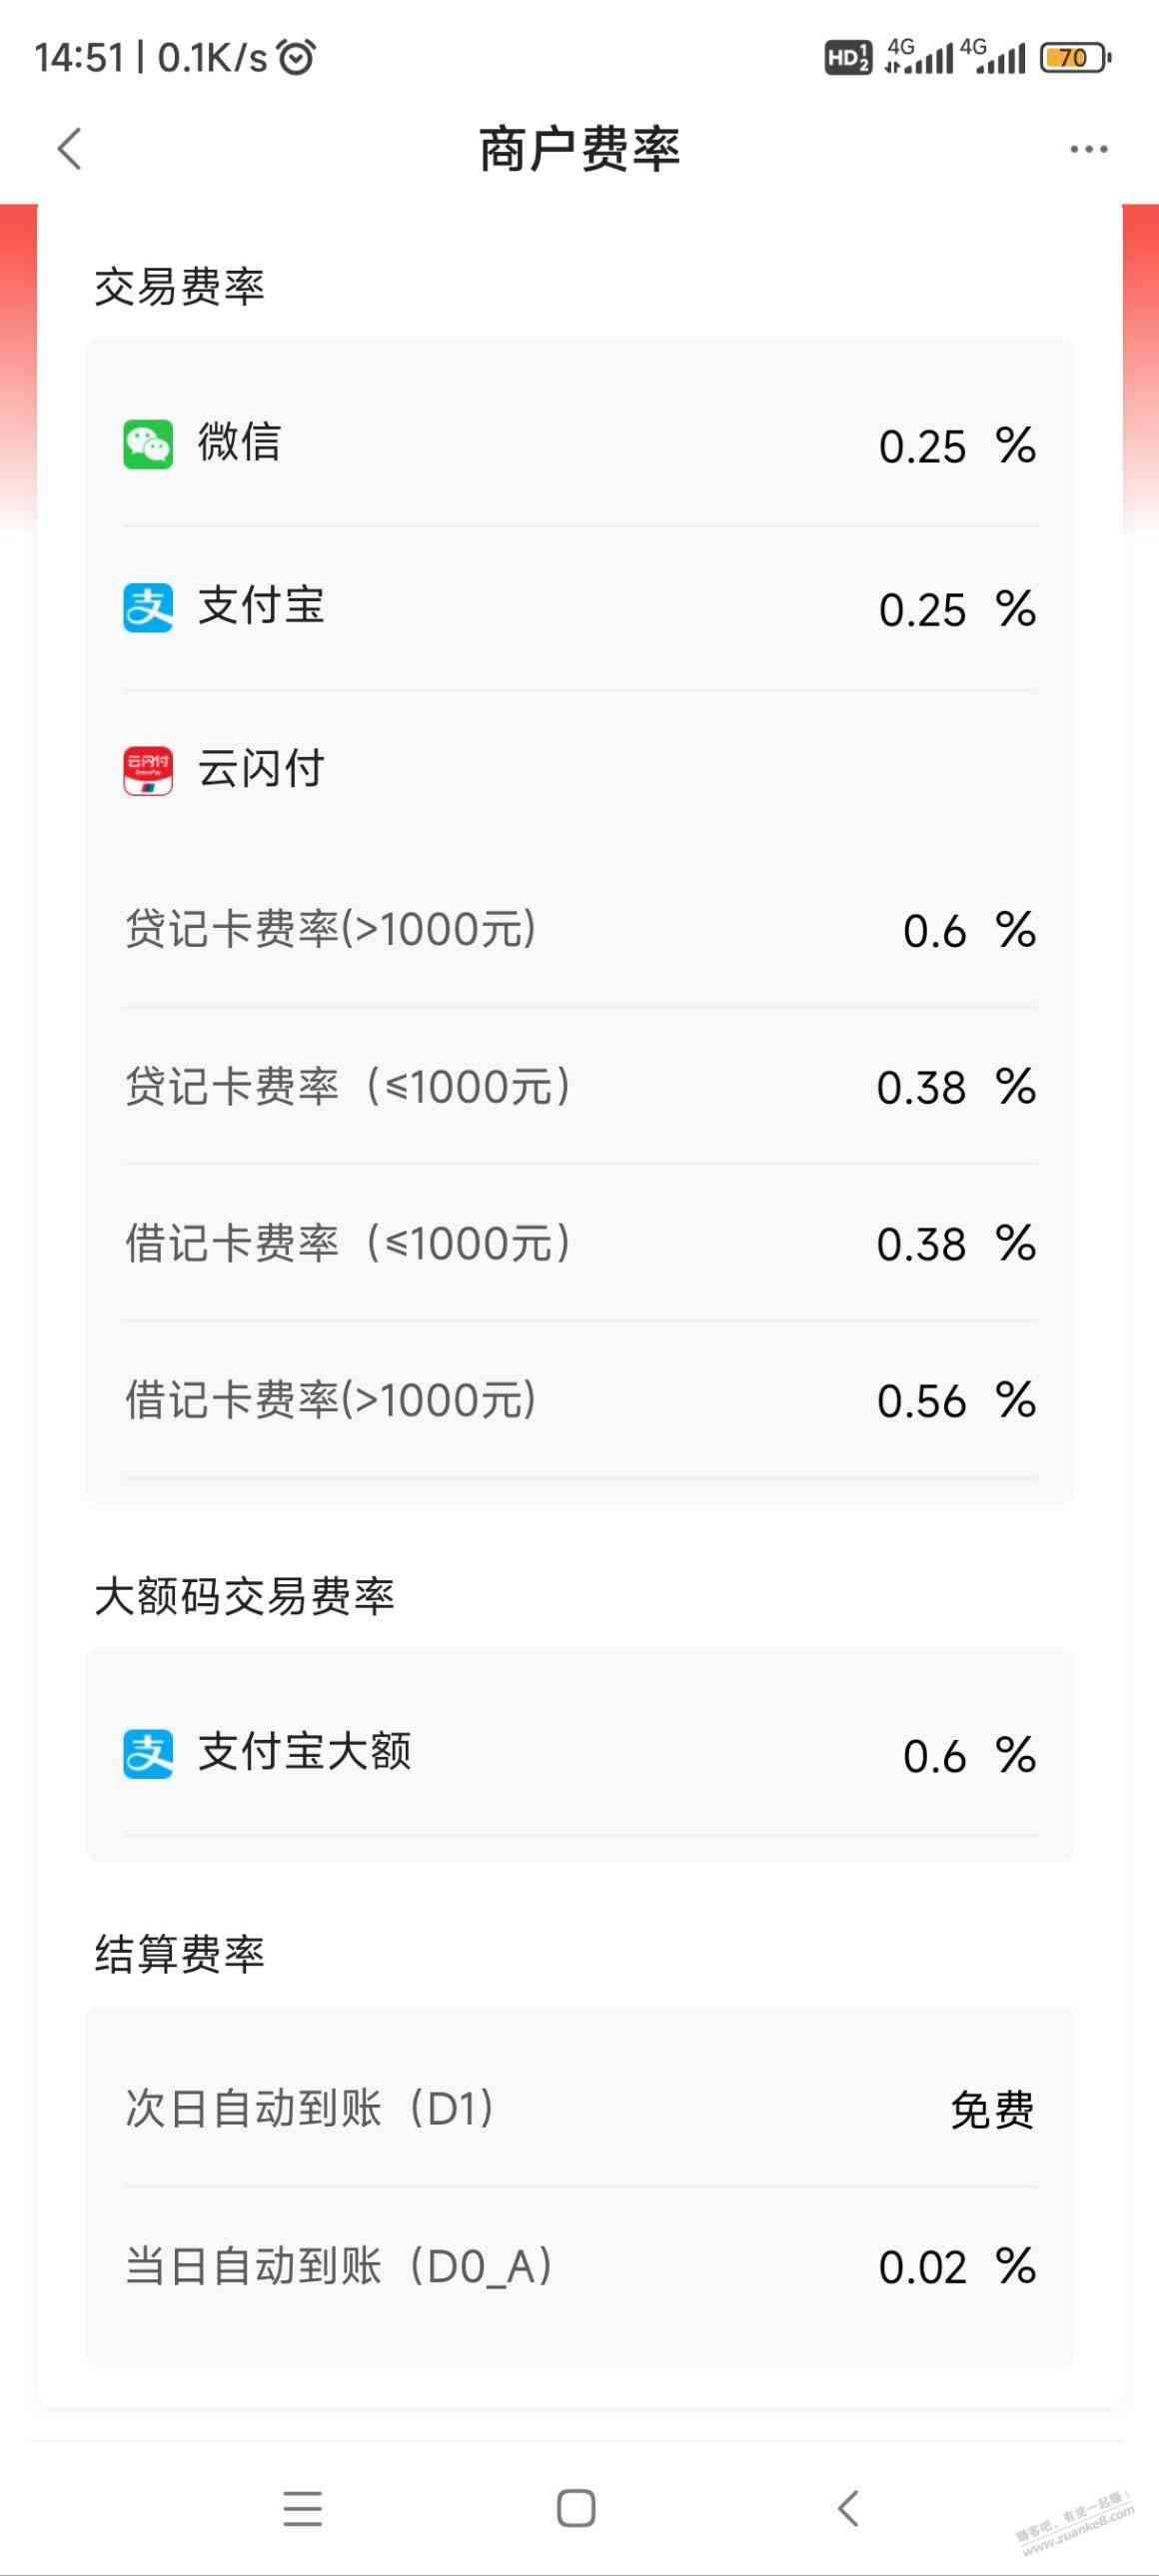Tap the 云闪付 red icon

148,771
